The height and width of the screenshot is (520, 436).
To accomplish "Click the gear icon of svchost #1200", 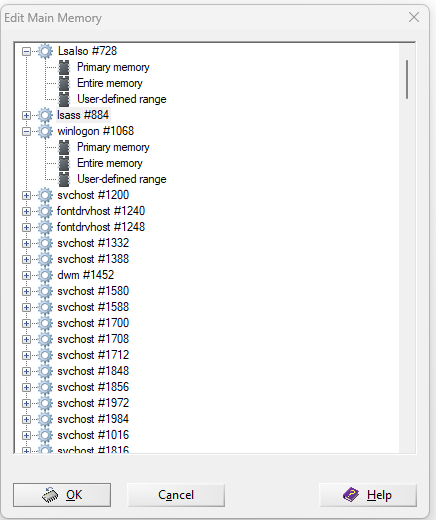I will coord(45,195).
